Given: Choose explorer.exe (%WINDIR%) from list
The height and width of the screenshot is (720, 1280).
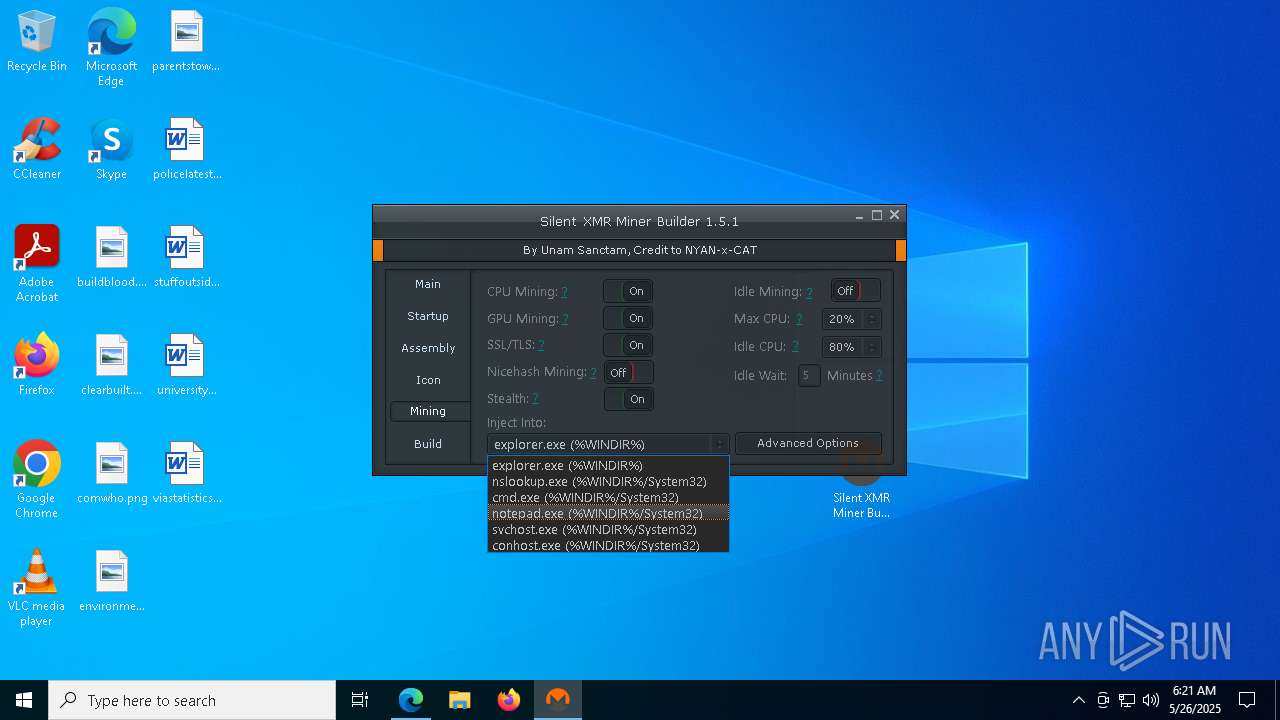Looking at the screenshot, I should pyautogui.click(x=608, y=465).
